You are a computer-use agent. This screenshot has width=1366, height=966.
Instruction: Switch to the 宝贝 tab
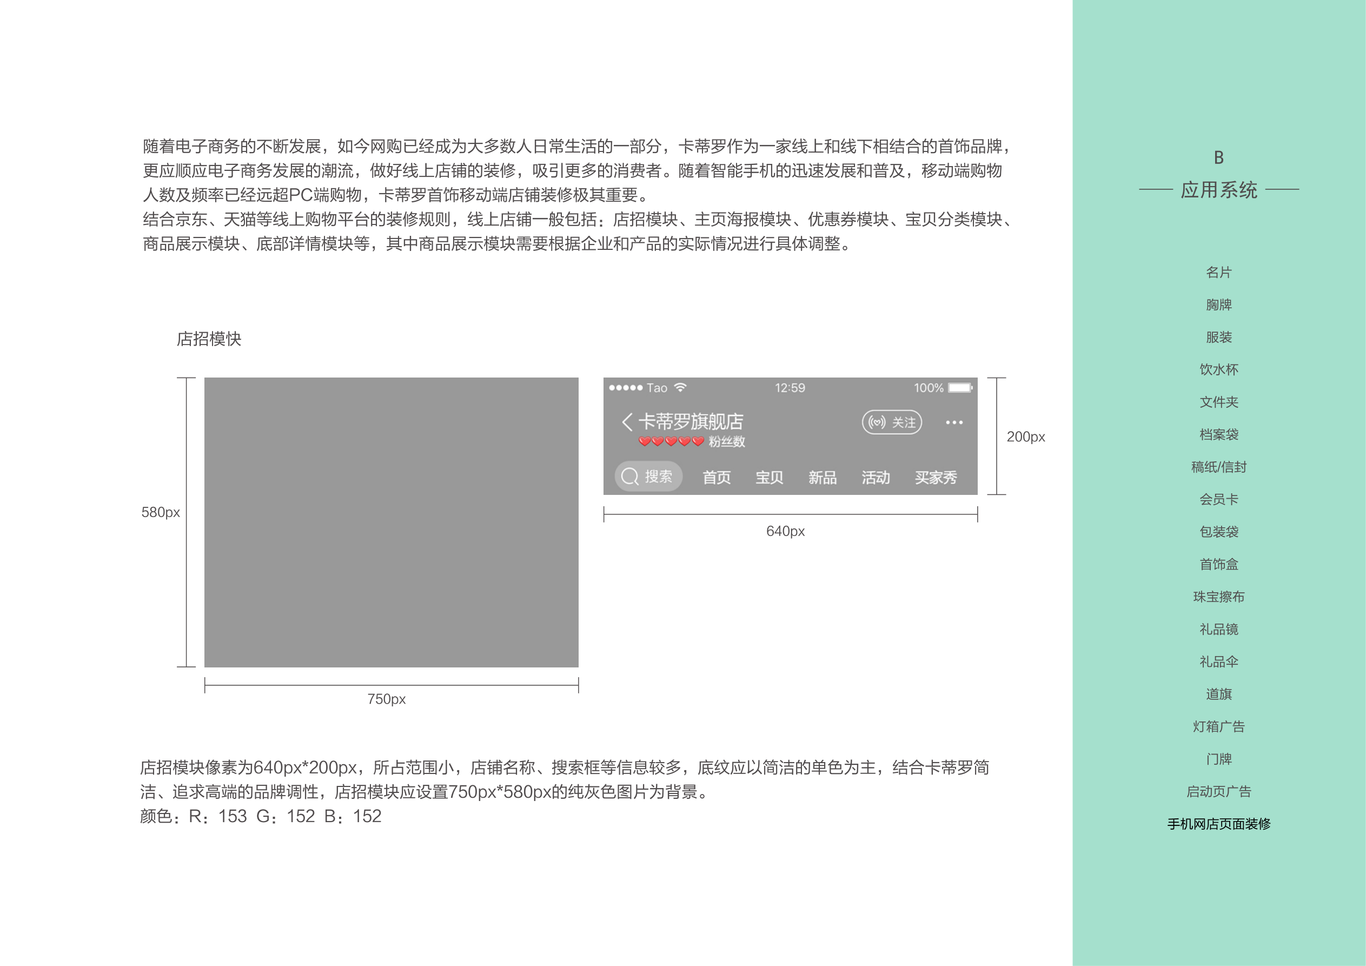(769, 478)
